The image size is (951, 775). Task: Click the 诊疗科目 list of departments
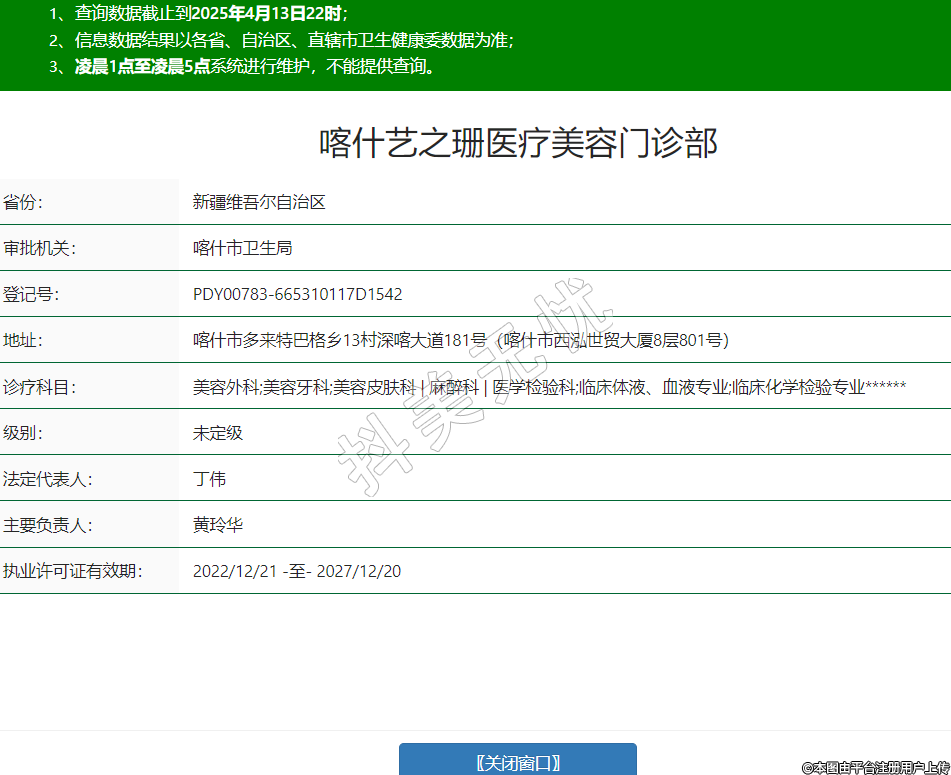tap(549, 387)
